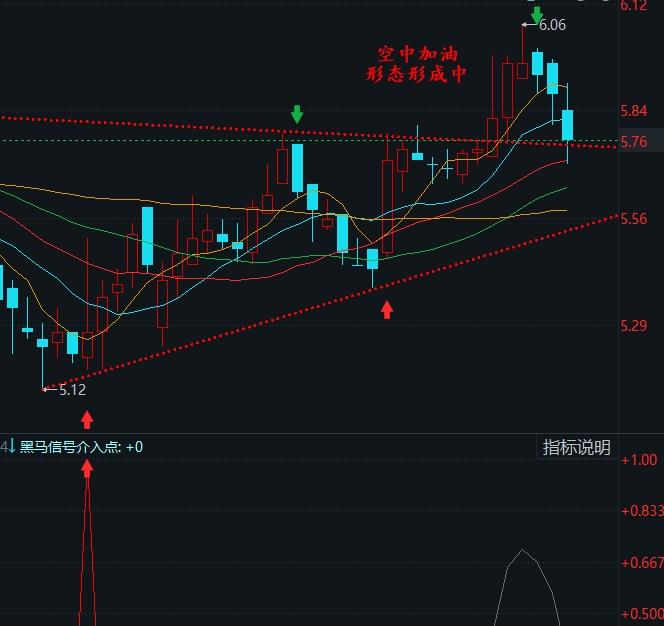This screenshot has height=626, width=664.
Task: Select the 6.06 high price label
Action: click(552, 25)
